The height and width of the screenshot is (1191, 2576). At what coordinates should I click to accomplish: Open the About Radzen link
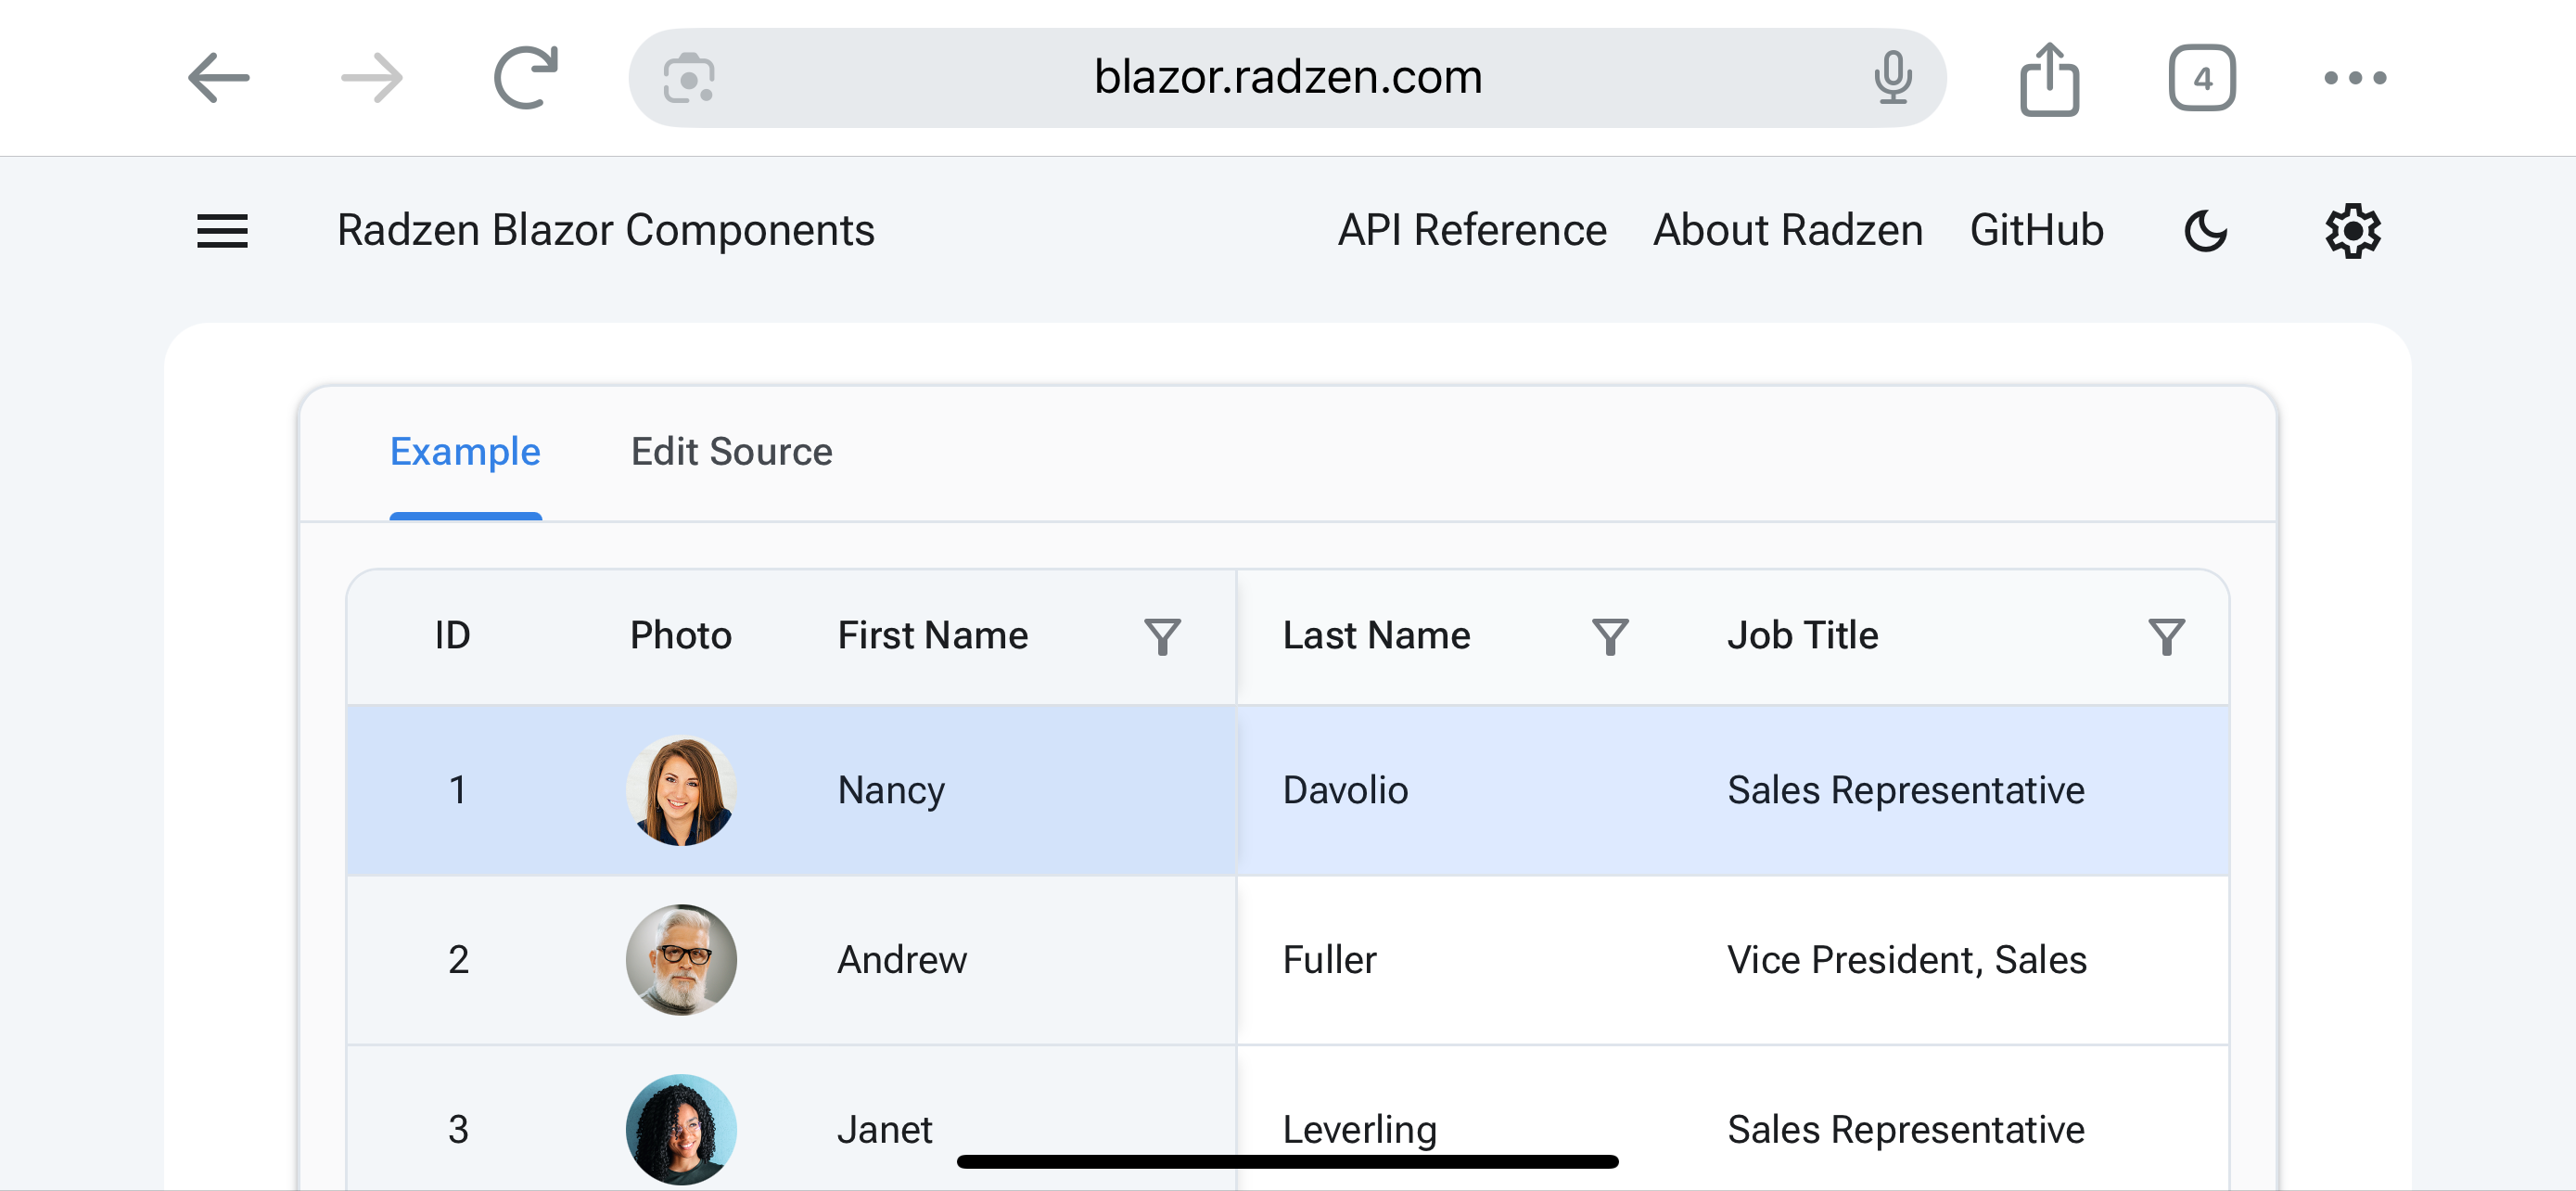pyautogui.click(x=1788, y=231)
